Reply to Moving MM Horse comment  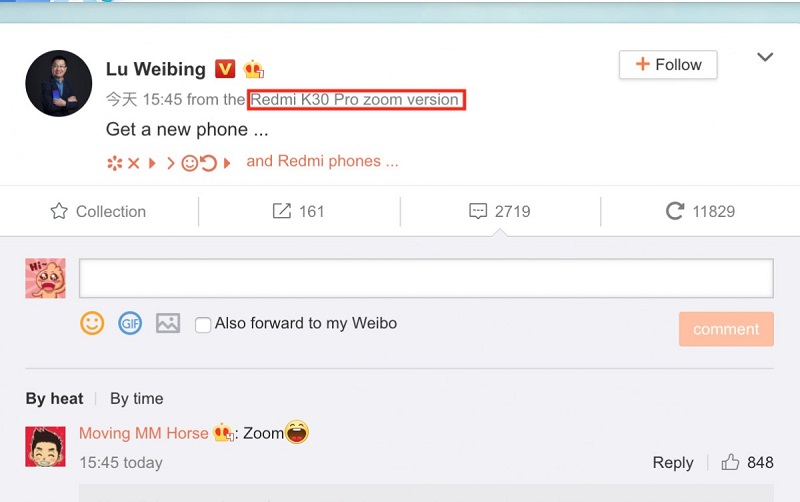click(x=673, y=462)
